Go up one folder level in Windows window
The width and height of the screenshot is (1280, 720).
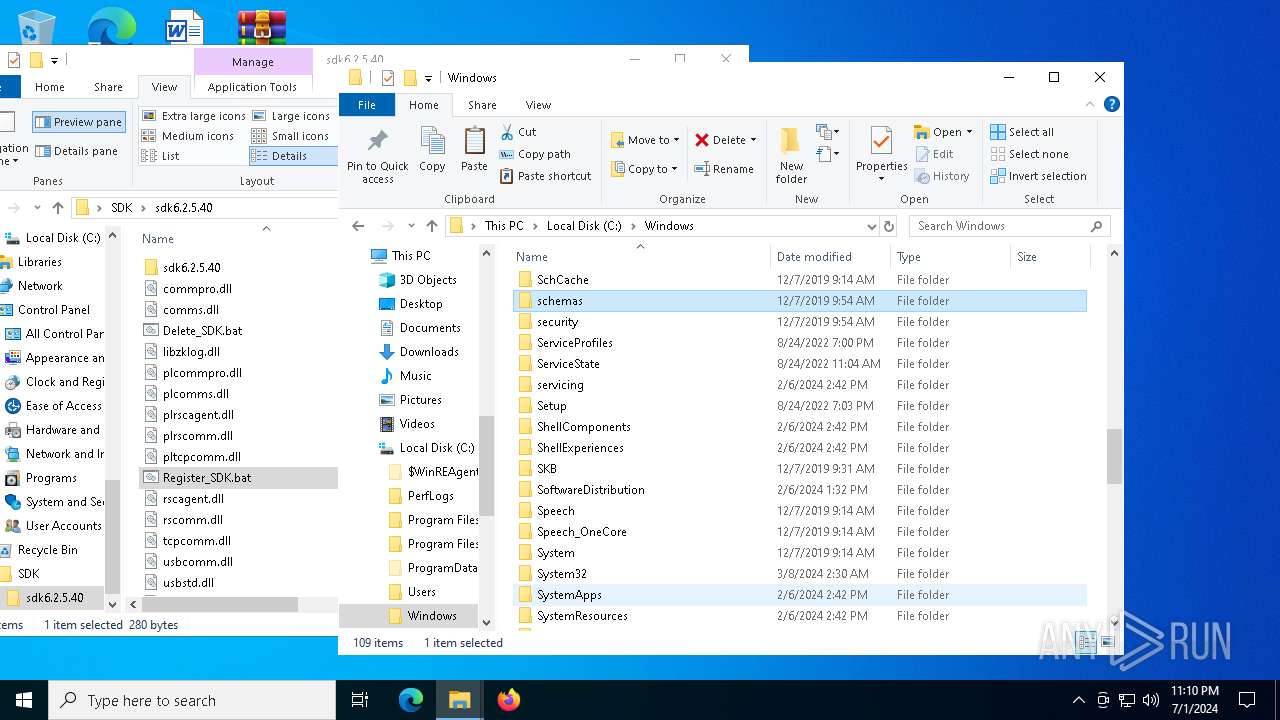coord(431,226)
